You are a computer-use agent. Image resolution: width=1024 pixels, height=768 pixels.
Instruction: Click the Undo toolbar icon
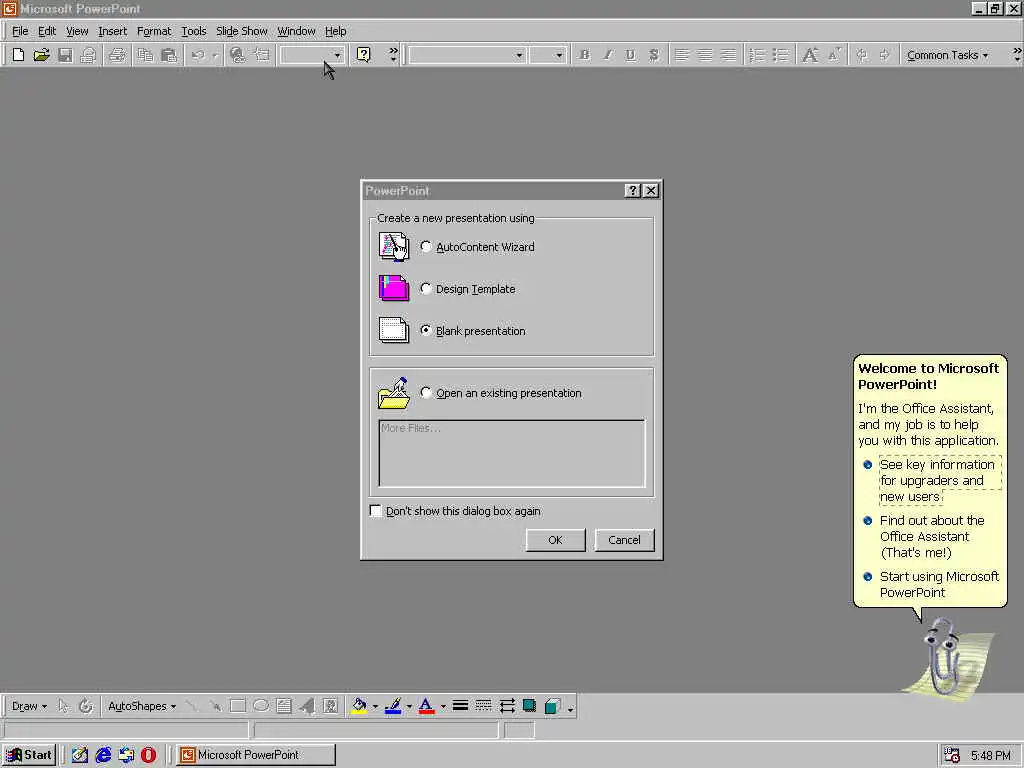(x=198, y=55)
